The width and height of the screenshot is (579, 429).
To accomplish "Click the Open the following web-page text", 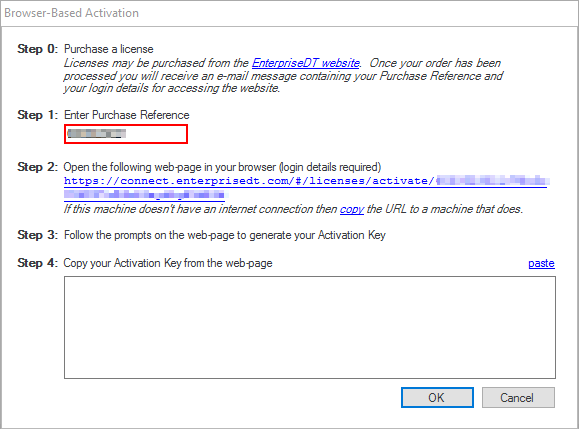I will coord(222,167).
